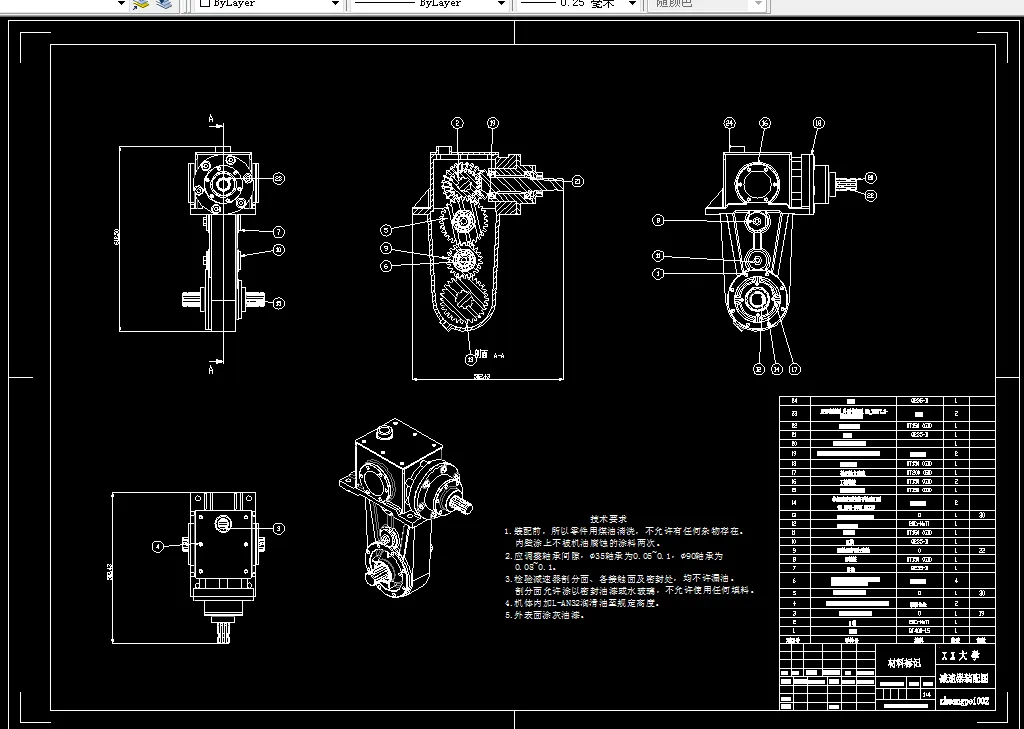Select requirement line 2 about 轴承间隙

pos(613,561)
